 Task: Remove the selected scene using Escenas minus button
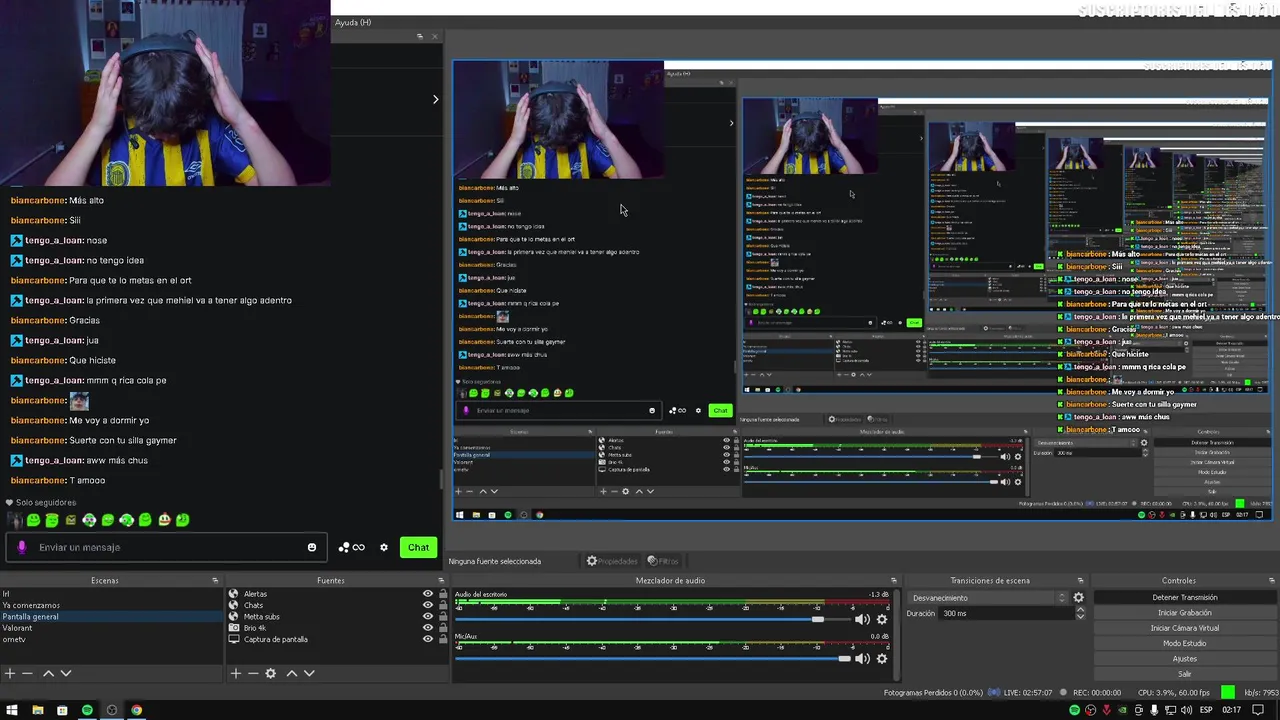click(x=28, y=674)
